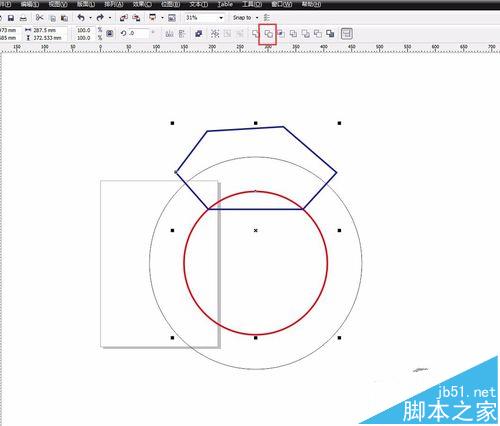Open the 效果 (Effects) menu
Image resolution: width=500 pixels, height=426 pixels.
tap(142, 5)
